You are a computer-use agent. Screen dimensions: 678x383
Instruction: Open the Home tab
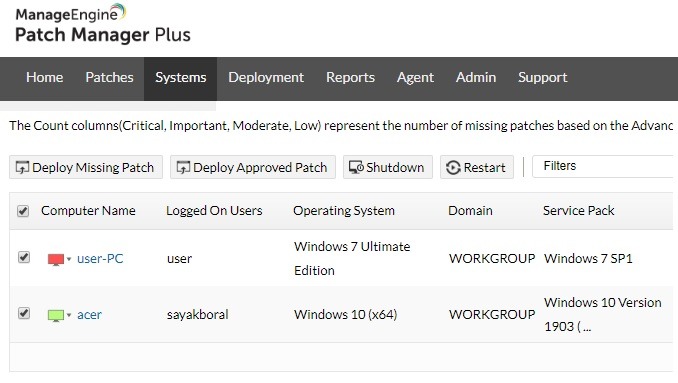click(x=45, y=77)
